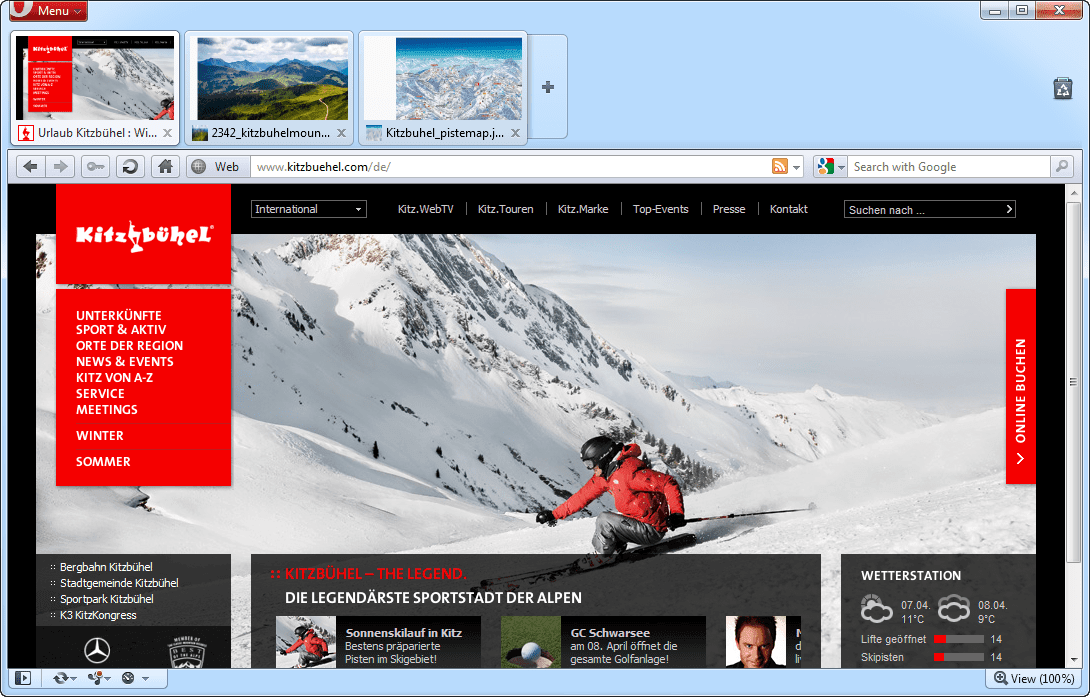This screenshot has width=1090, height=697.
Task: Close the 2342_kitzbuhelmoun tab
Action: (x=341, y=133)
